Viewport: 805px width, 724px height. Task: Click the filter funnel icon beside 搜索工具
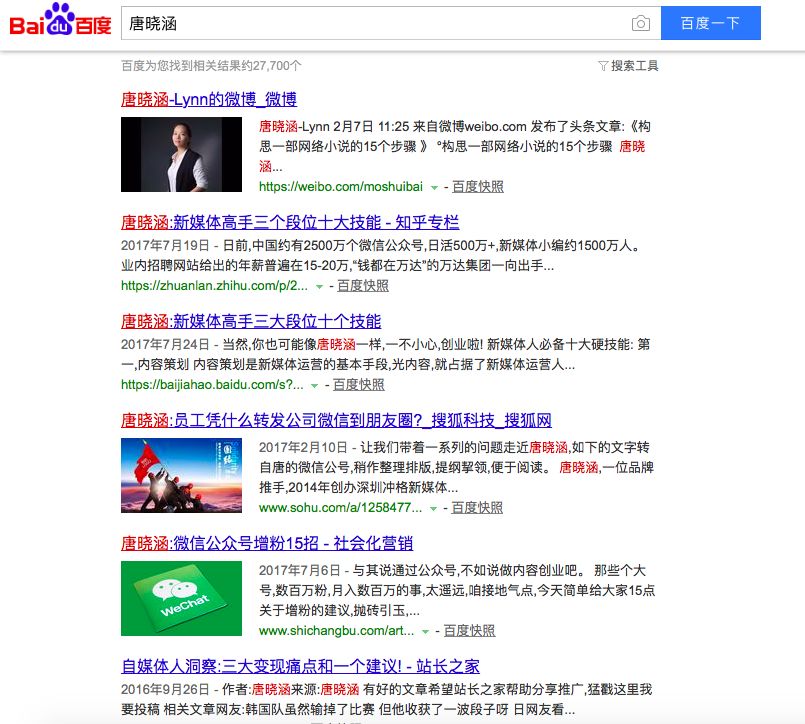pos(603,66)
